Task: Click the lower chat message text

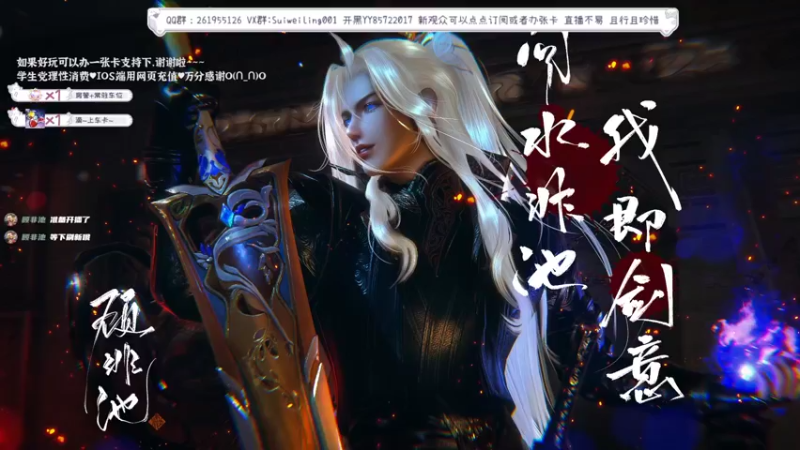Action: [x=70, y=237]
